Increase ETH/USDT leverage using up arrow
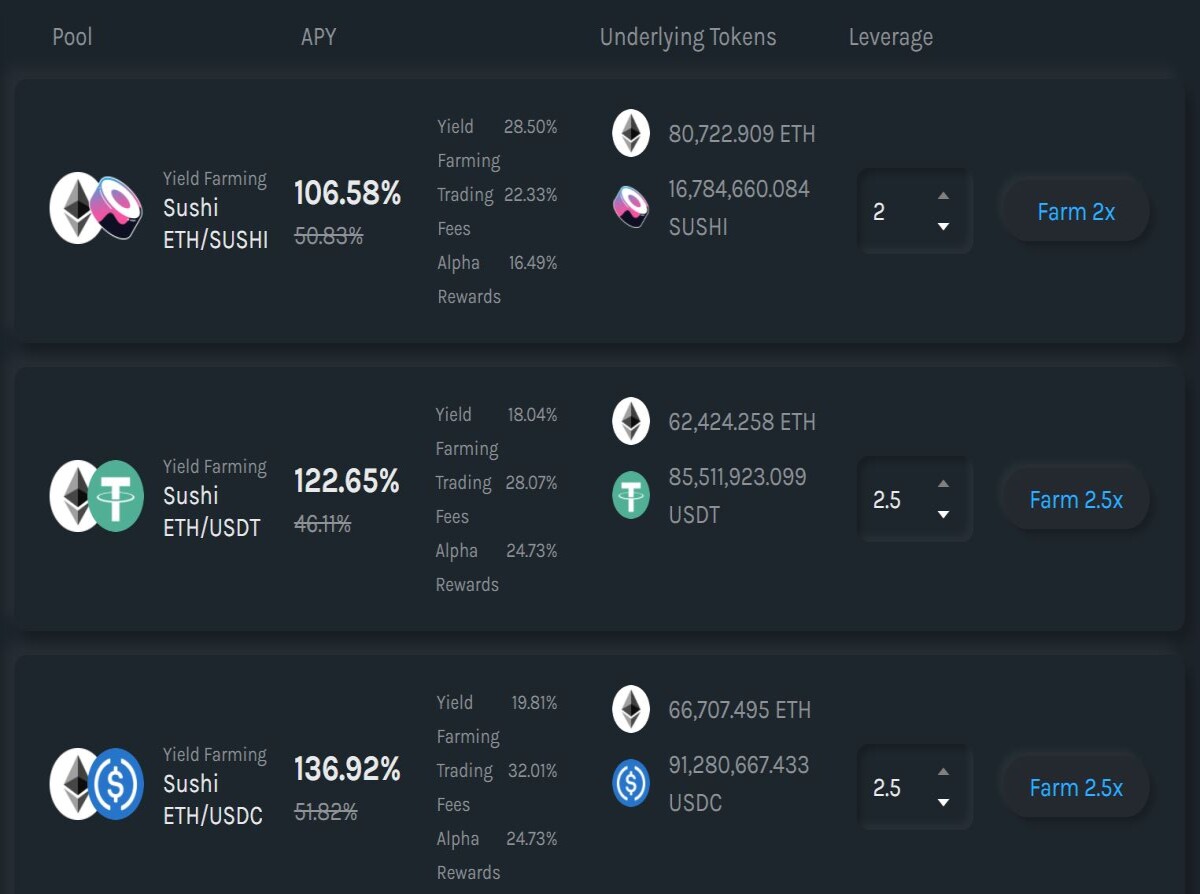 click(943, 484)
